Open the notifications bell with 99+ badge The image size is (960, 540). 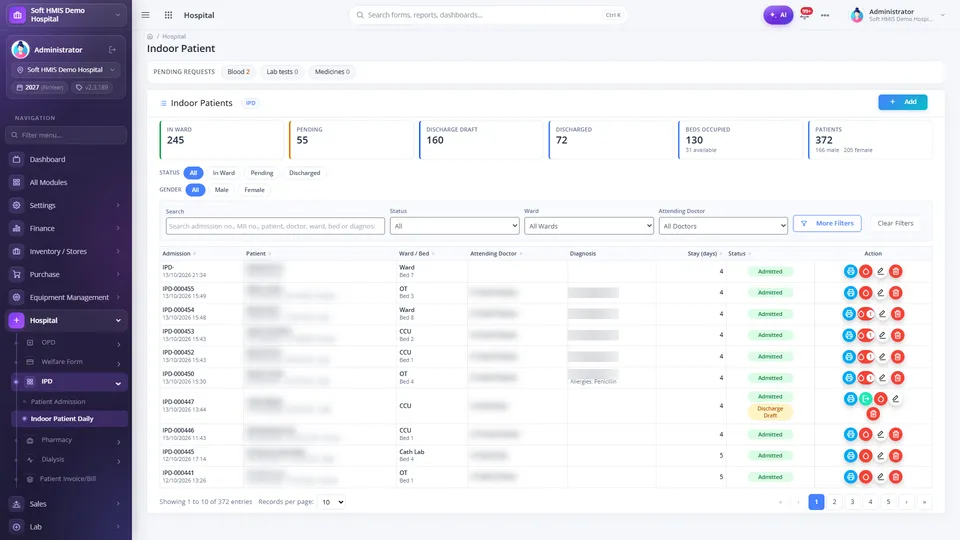(806, 14)
